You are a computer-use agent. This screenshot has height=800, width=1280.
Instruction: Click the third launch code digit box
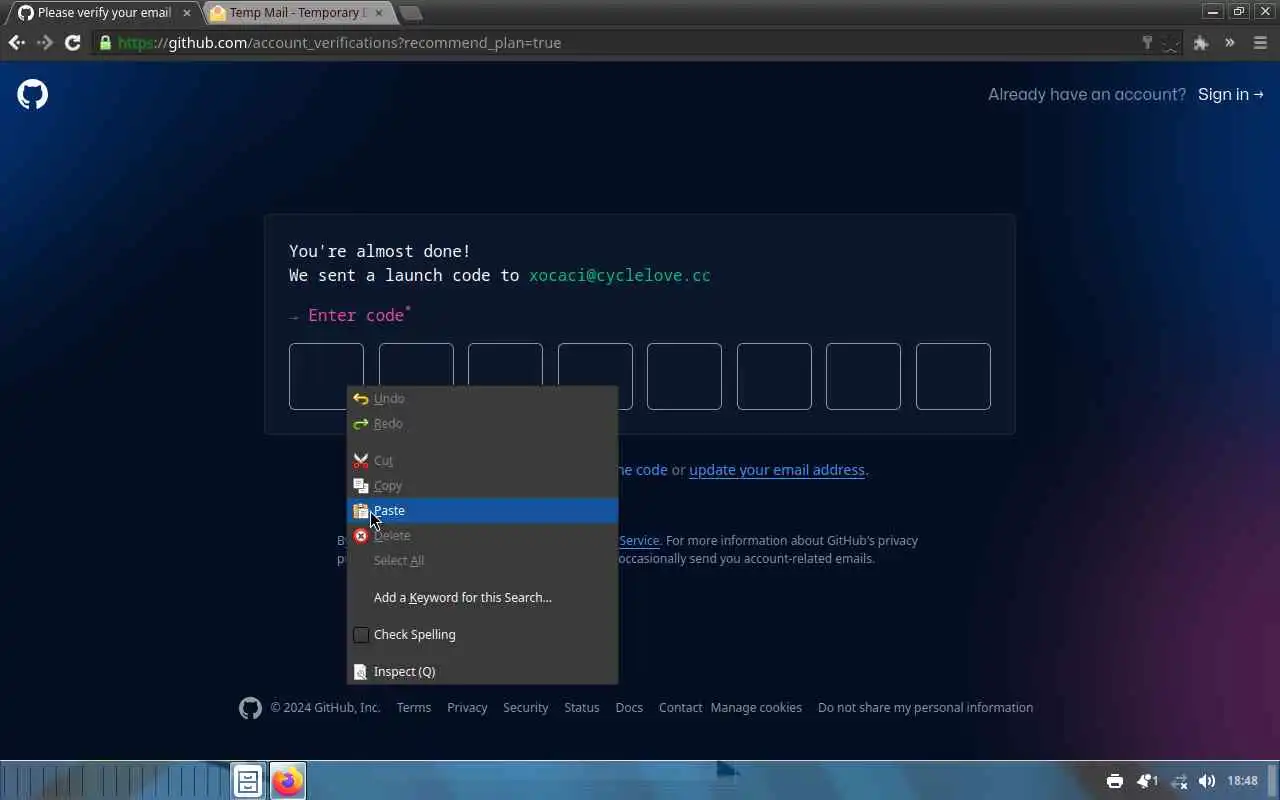[x=505, y=364]
